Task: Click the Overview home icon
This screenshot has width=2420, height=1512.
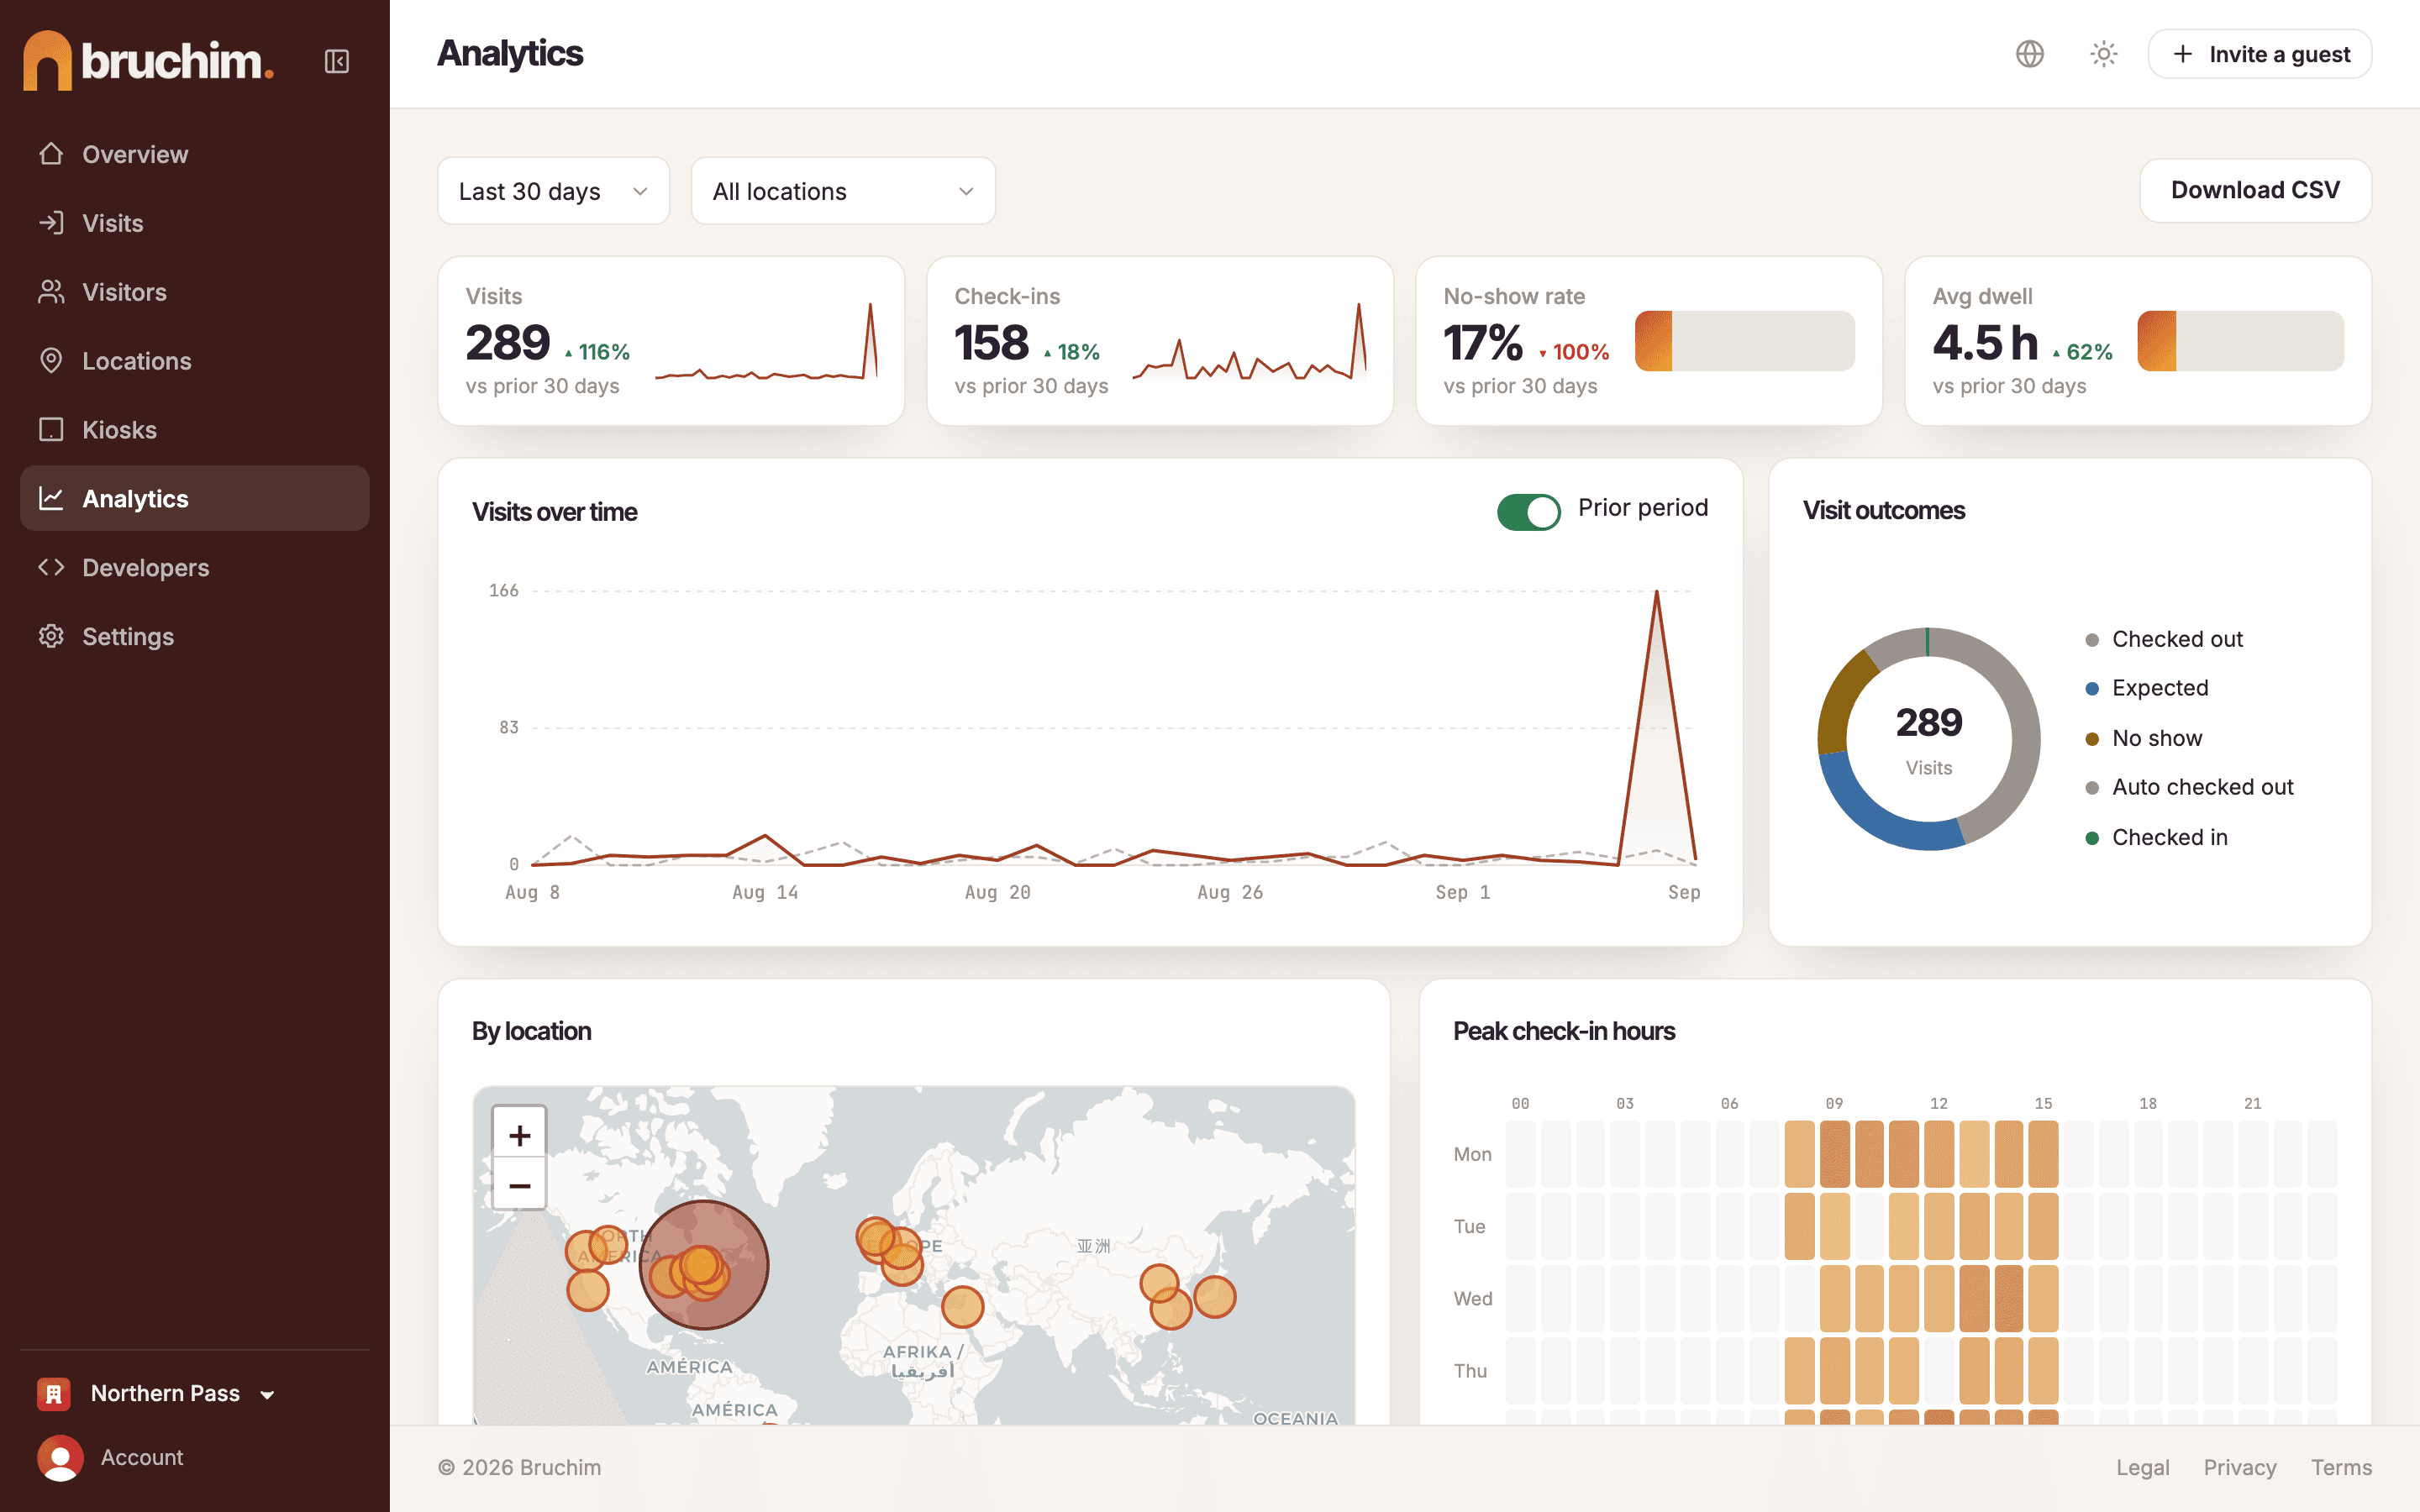Action: click(51, 154)
